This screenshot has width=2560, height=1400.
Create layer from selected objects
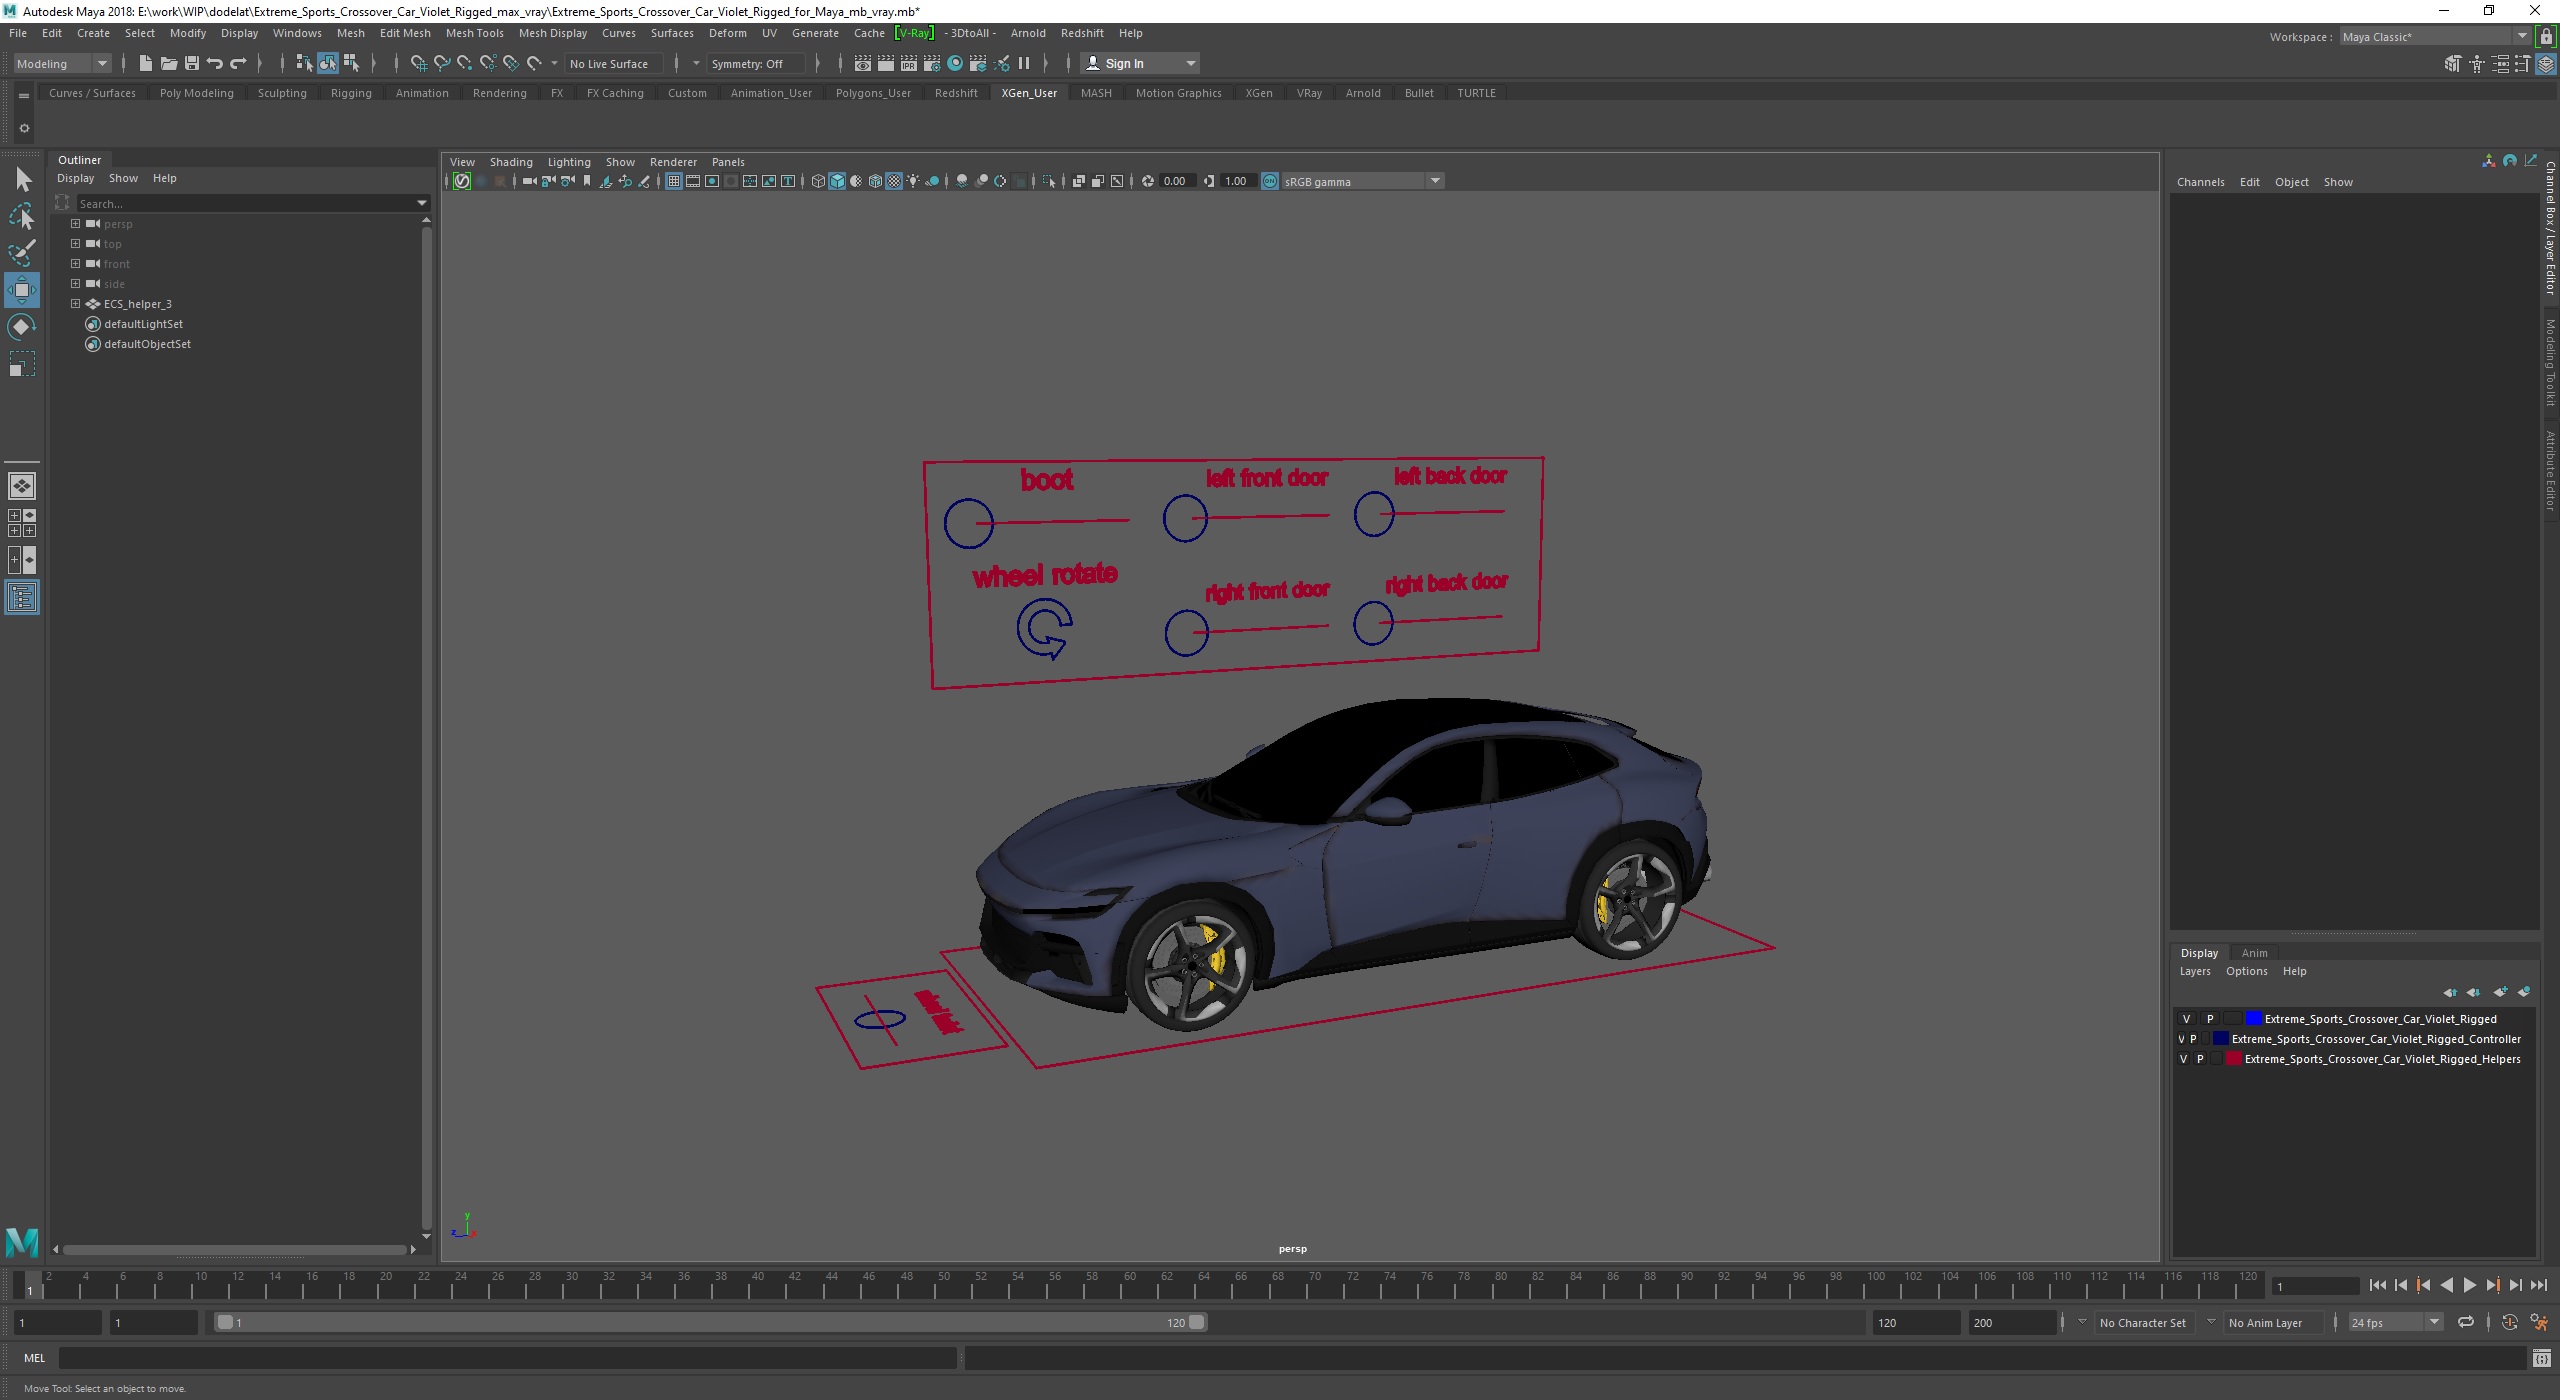(x=2524, y=992)
